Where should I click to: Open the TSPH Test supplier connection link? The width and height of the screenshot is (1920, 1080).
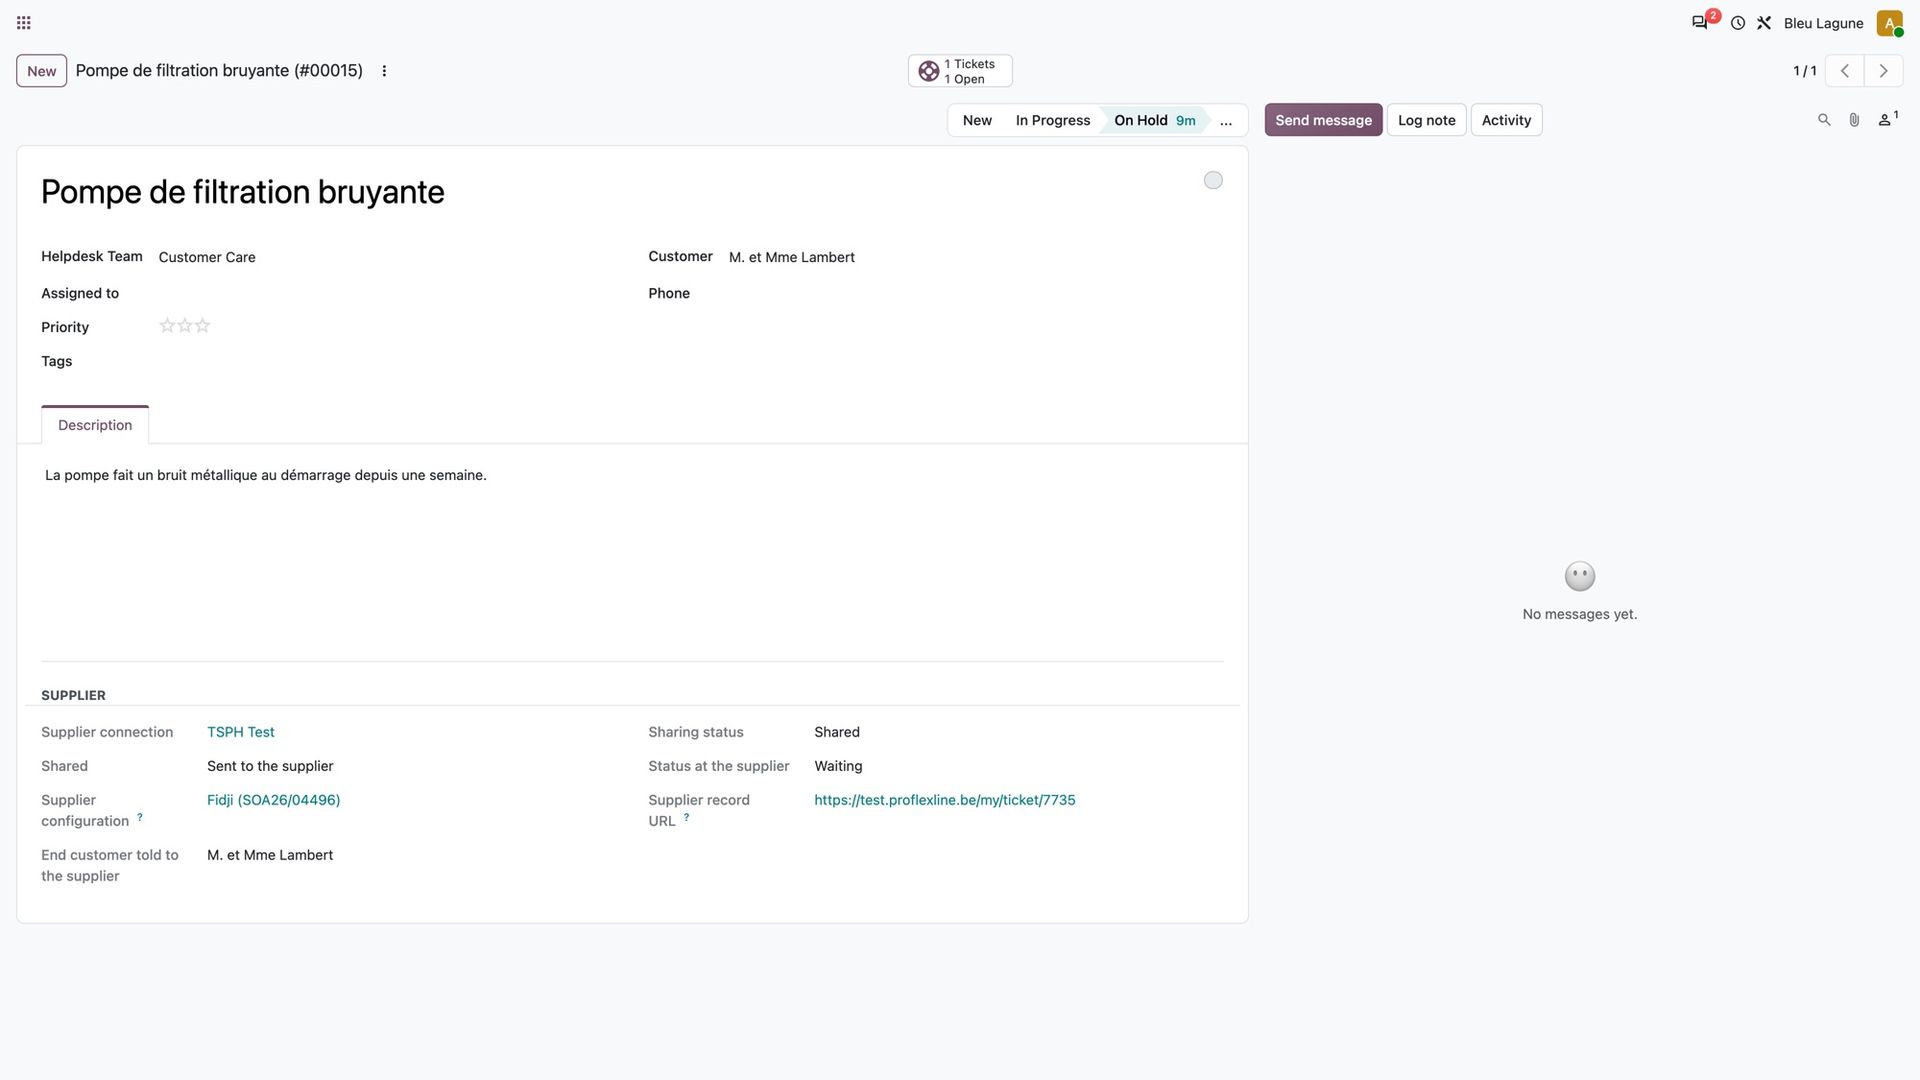(241, 732)
